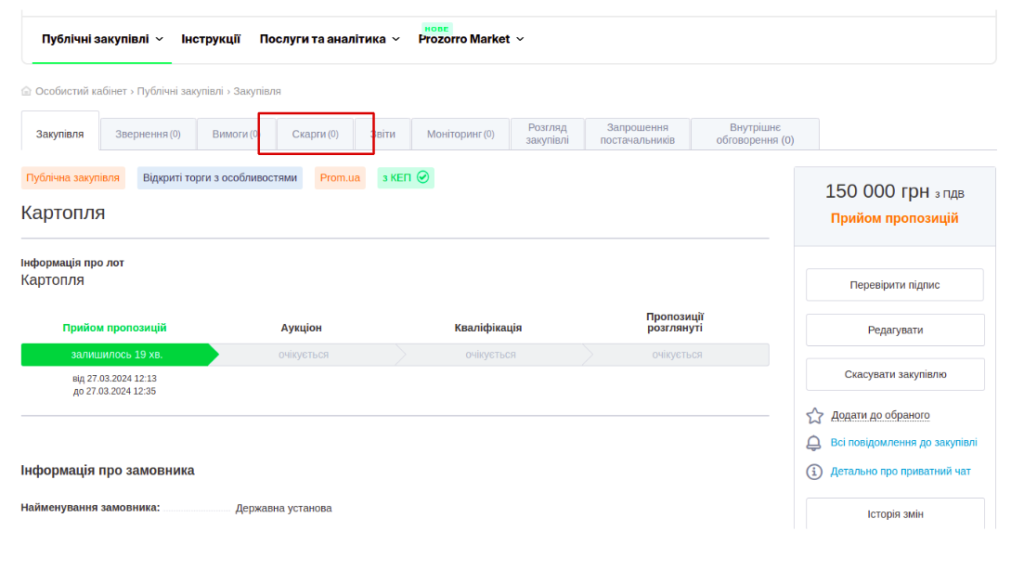Click the Редагувати button

[x=894, y=330]
